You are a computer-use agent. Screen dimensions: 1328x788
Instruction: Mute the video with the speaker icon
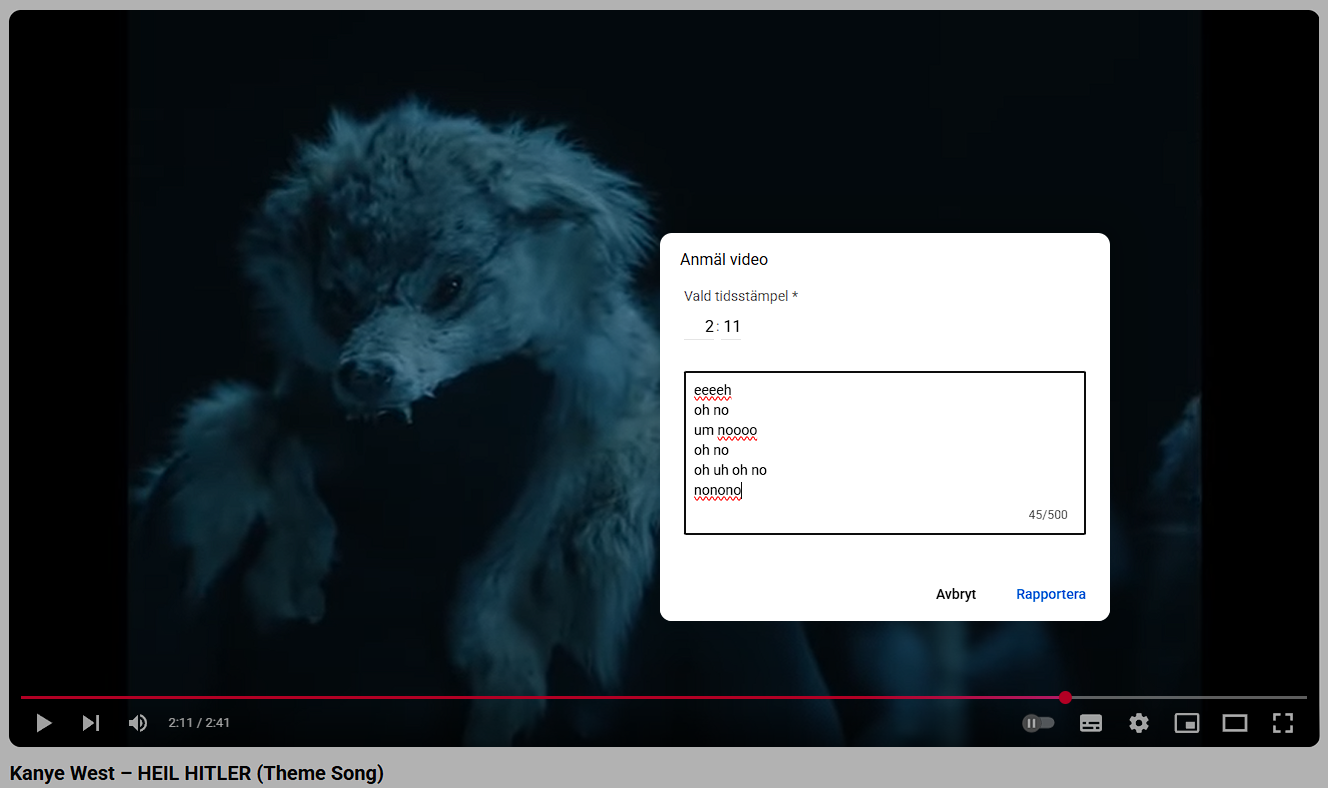(138, 723)
